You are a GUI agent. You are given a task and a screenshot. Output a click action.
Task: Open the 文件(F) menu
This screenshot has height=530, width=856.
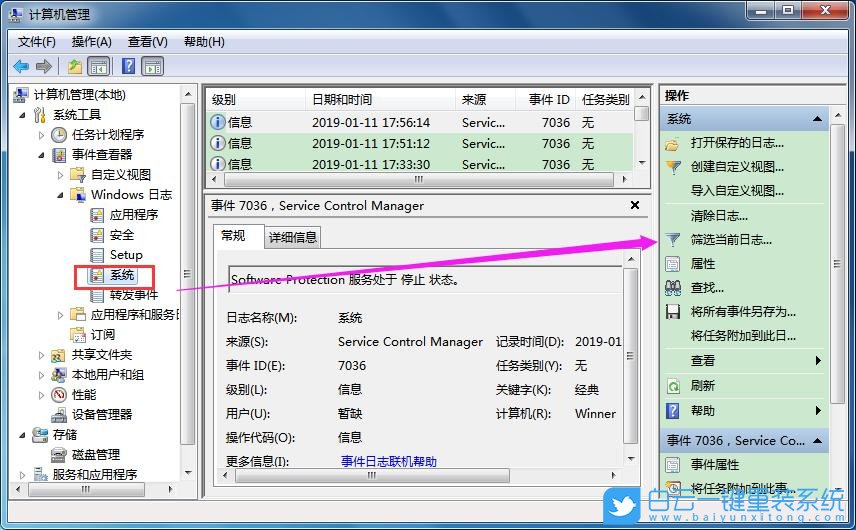coord(37,42)
